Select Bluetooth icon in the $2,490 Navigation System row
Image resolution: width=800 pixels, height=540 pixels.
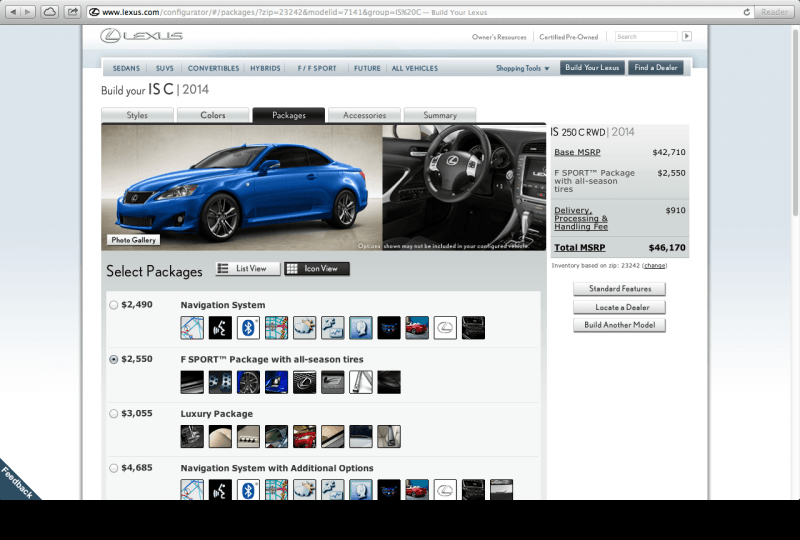(248, 328)
